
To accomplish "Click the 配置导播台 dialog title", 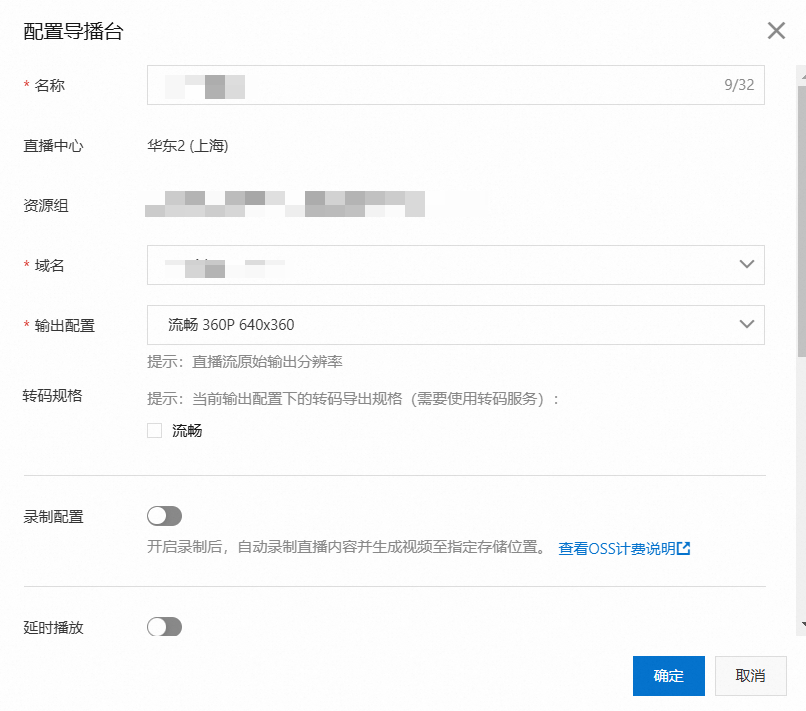I will [x=73, y=32].
